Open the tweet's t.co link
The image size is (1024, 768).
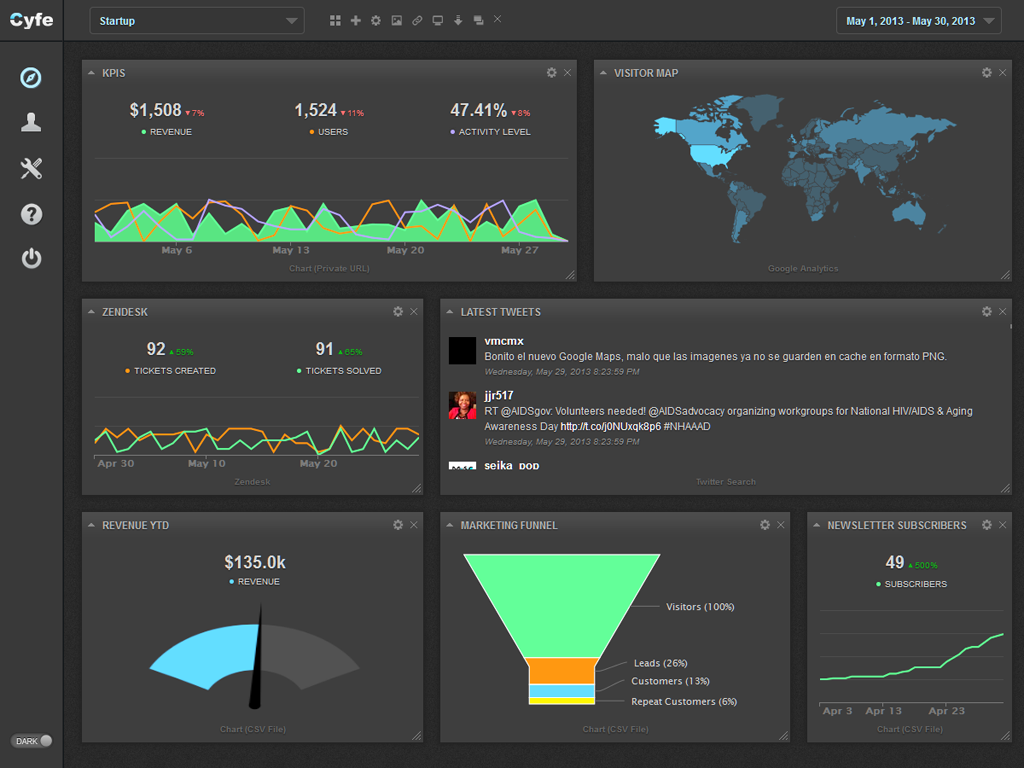(610, 426)
